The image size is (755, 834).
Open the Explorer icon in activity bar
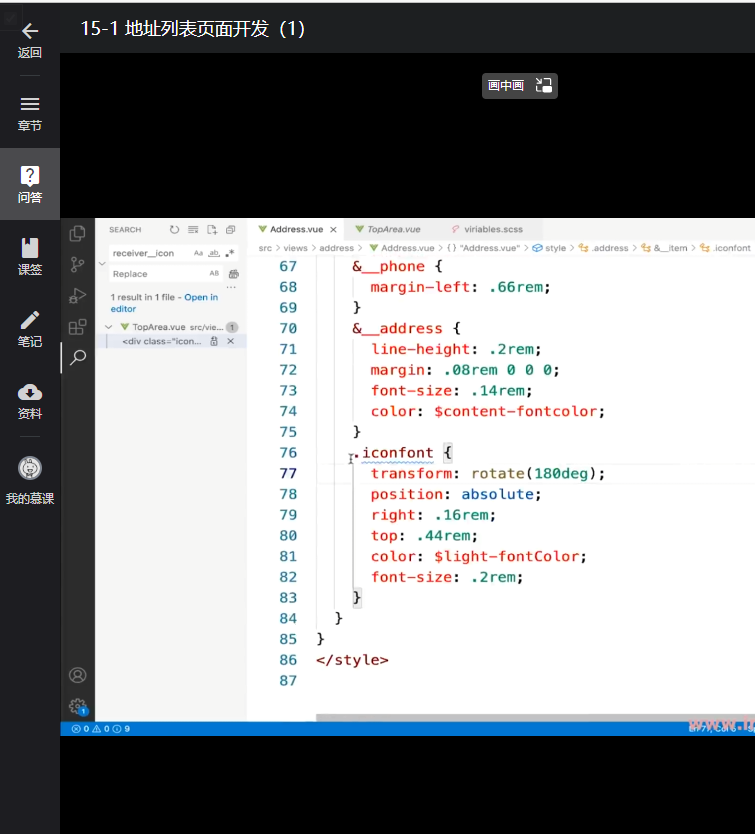78,233
